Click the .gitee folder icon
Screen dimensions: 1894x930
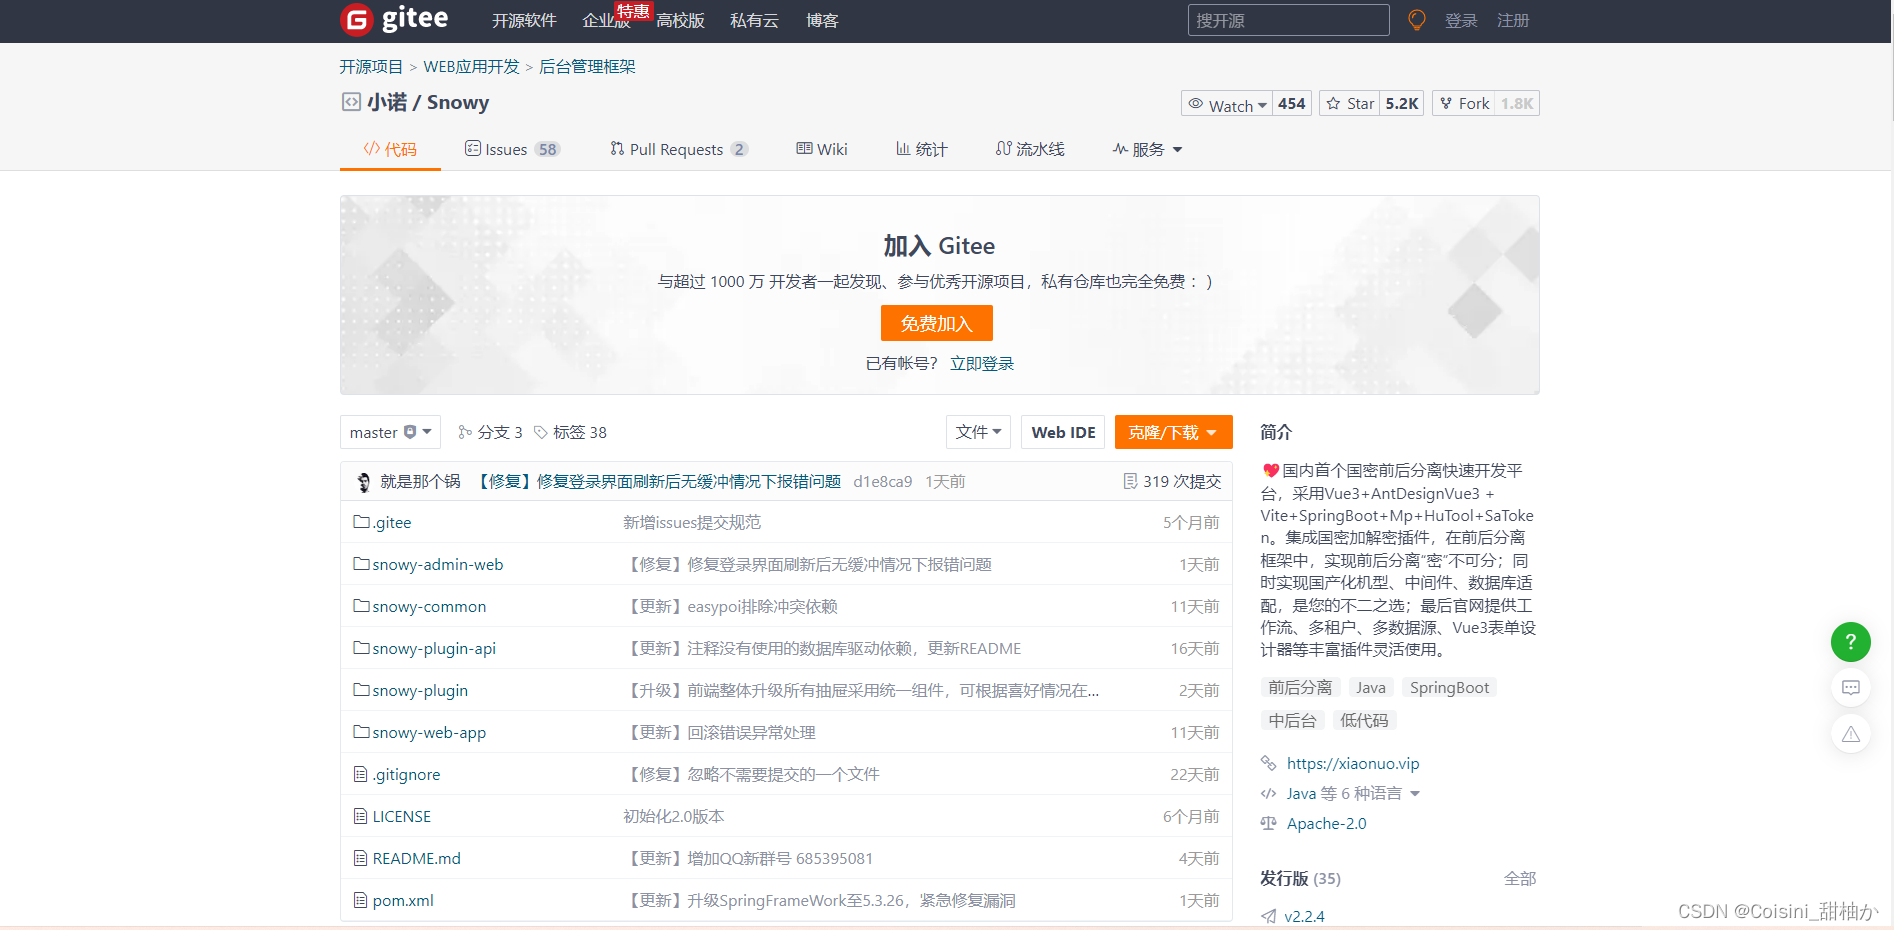pyautogui.click(x=361, y=522)
